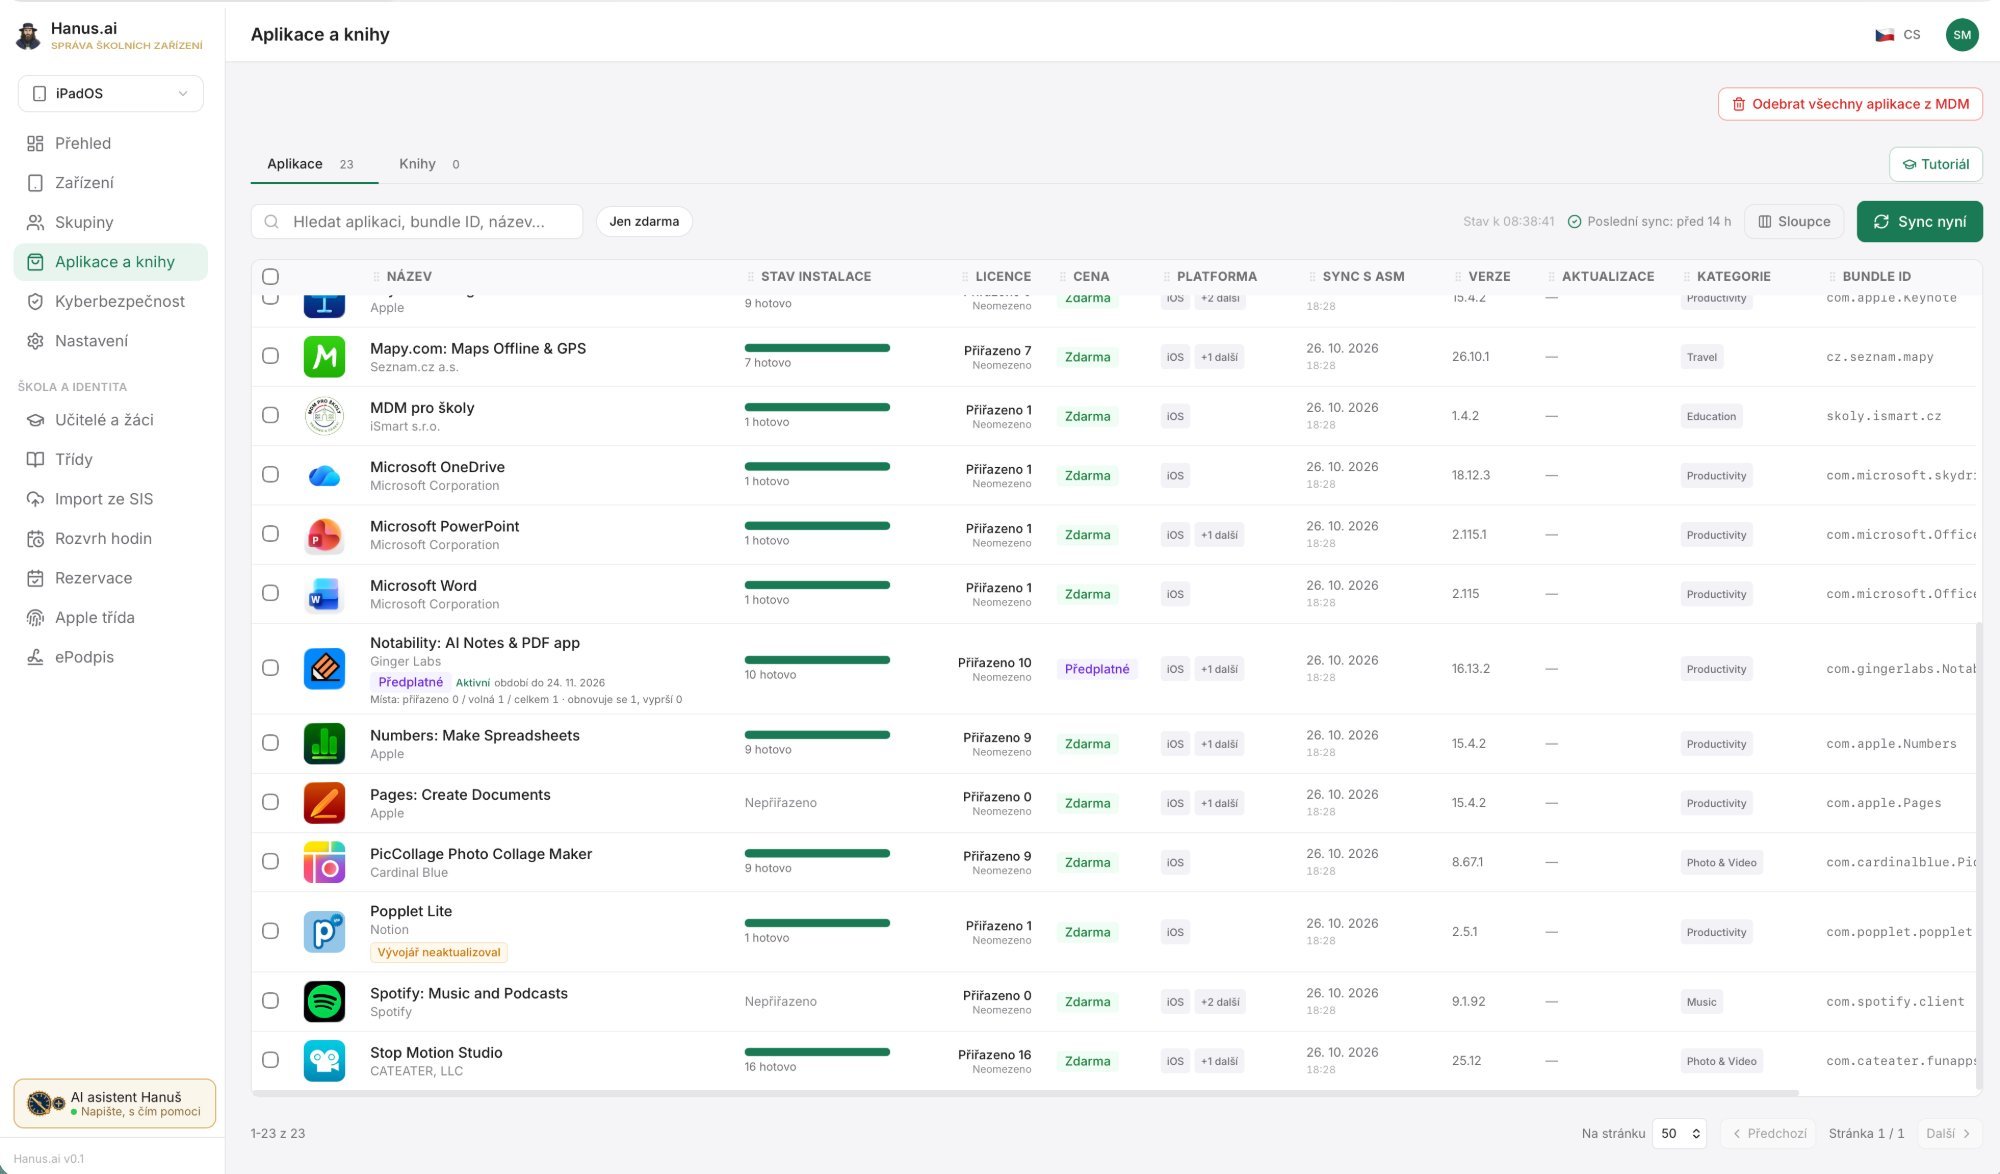
Task: Click the Pages app icon
Action: (324, 803)
